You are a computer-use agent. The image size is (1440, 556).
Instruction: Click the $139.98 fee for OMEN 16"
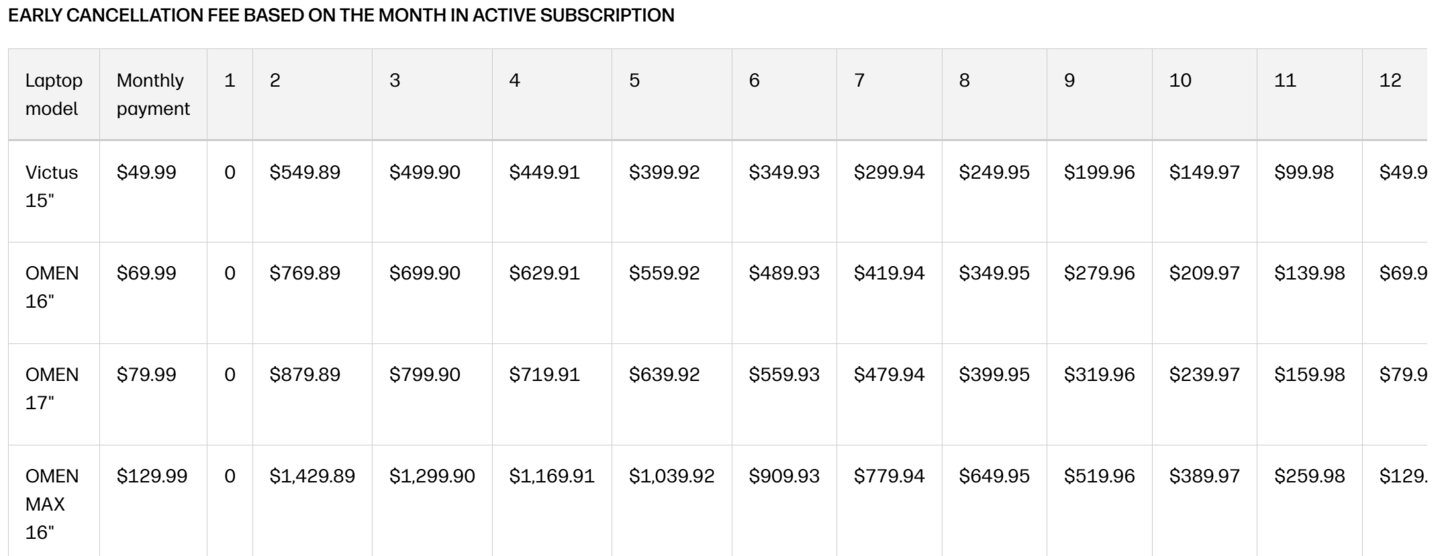(1309, 273)
